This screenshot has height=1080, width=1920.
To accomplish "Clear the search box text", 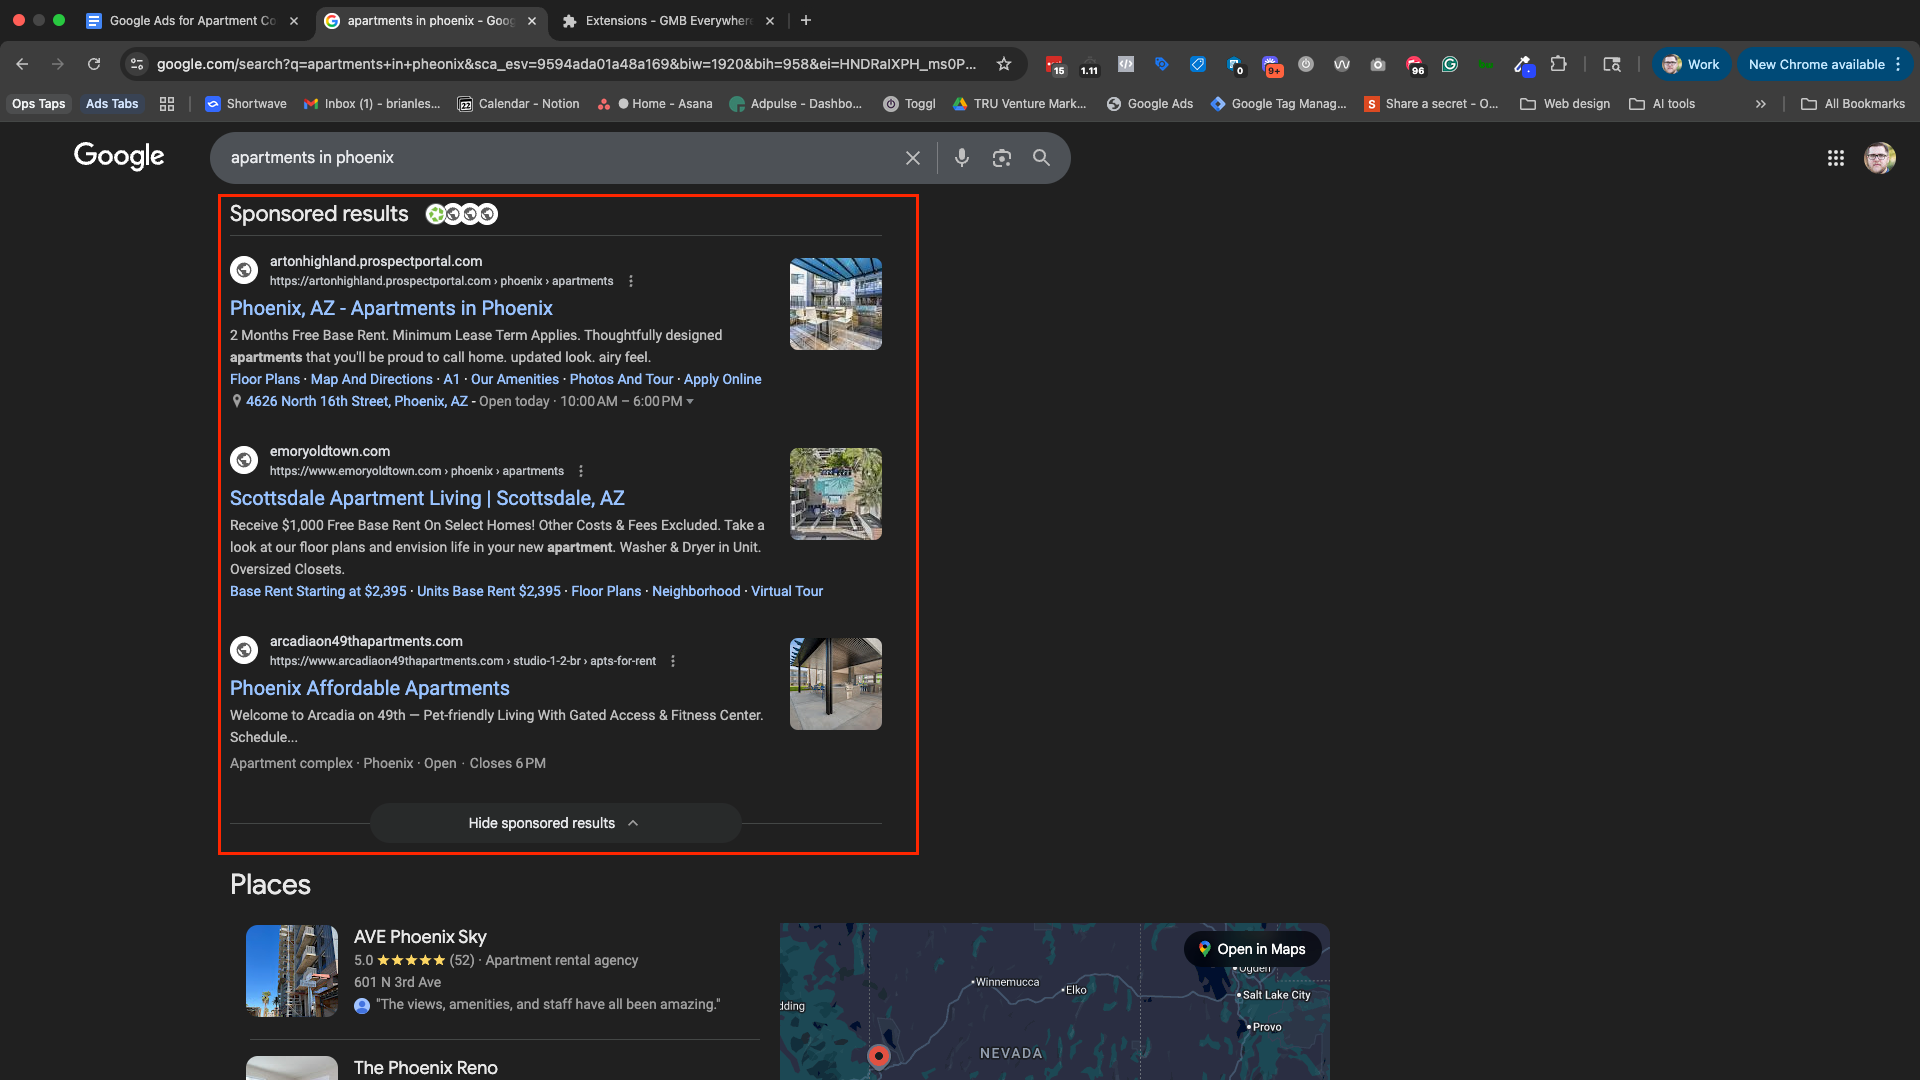I will [912, 158].
